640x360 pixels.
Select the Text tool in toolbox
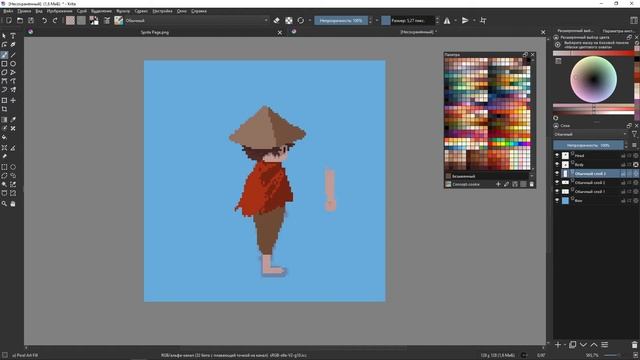pyautogui.click(x=13, y=36)
